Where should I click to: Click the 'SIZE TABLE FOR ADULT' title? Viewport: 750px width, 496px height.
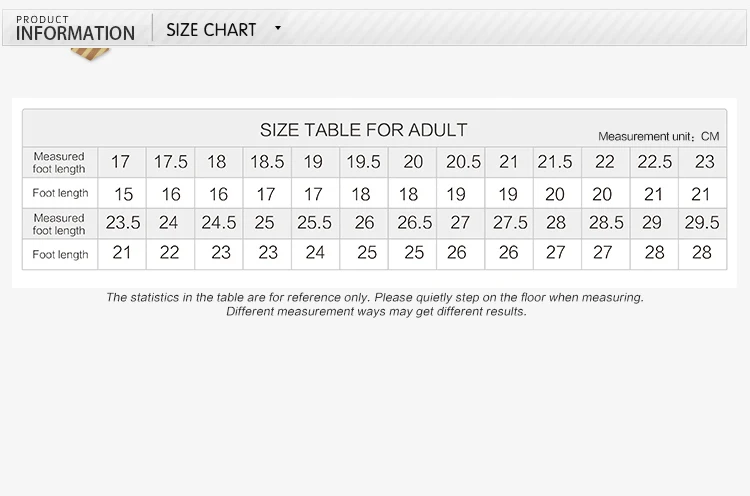pos(363,130)
